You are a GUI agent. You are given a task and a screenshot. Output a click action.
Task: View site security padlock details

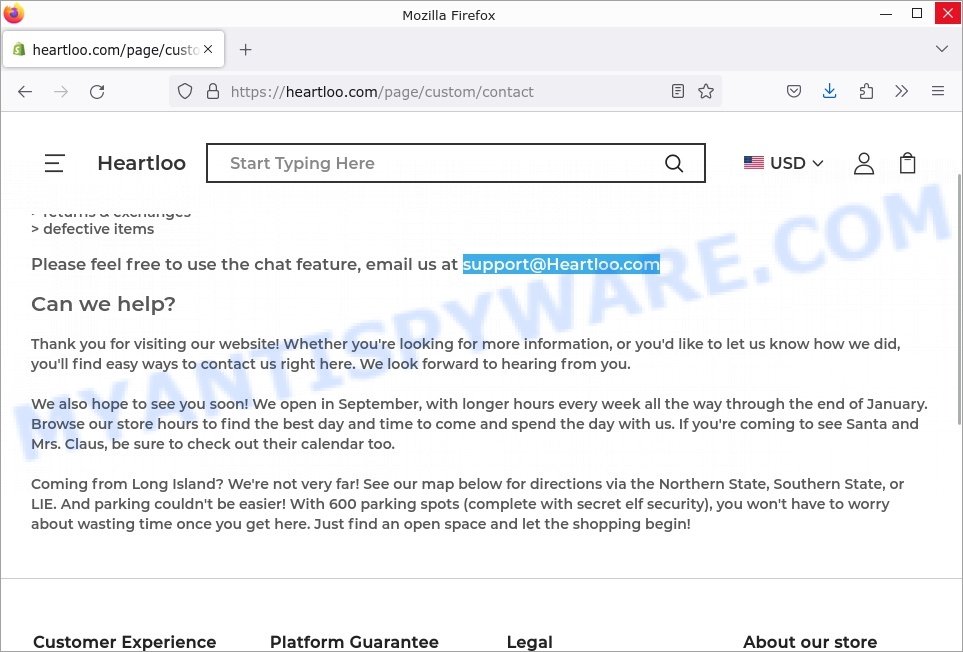click(x=213, y=92)
